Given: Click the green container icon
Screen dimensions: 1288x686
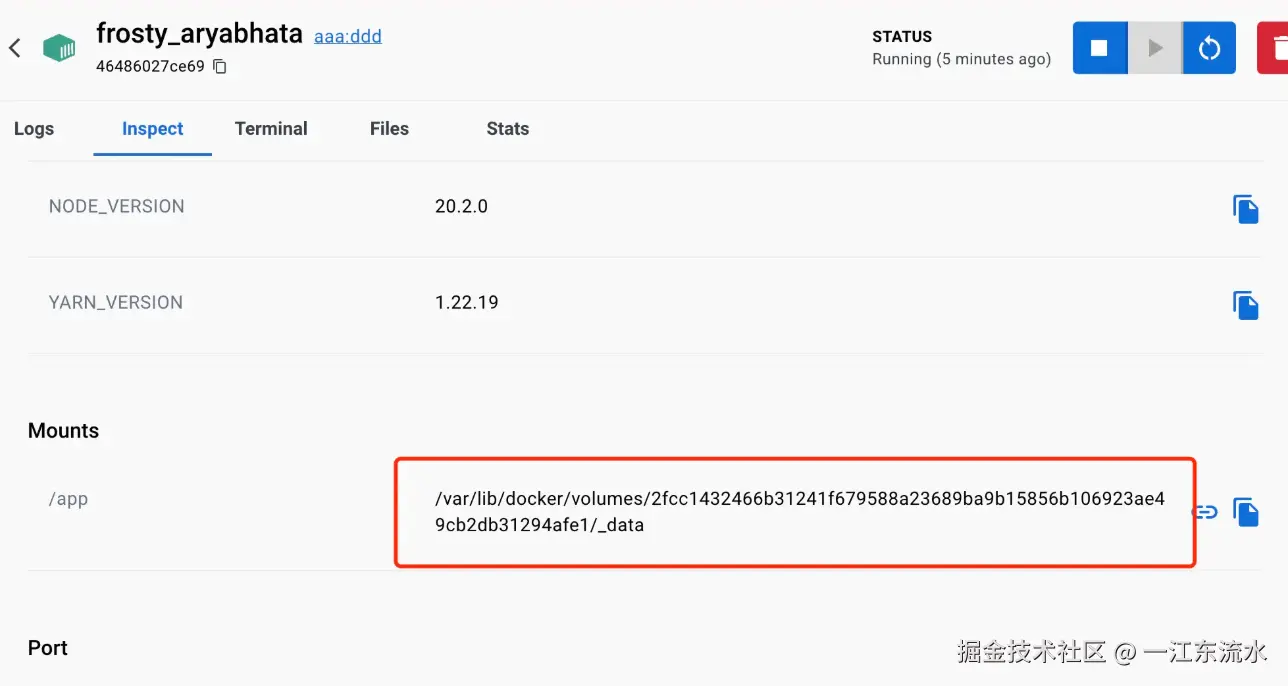Looking at the screenshot, I should pos(60,48).
